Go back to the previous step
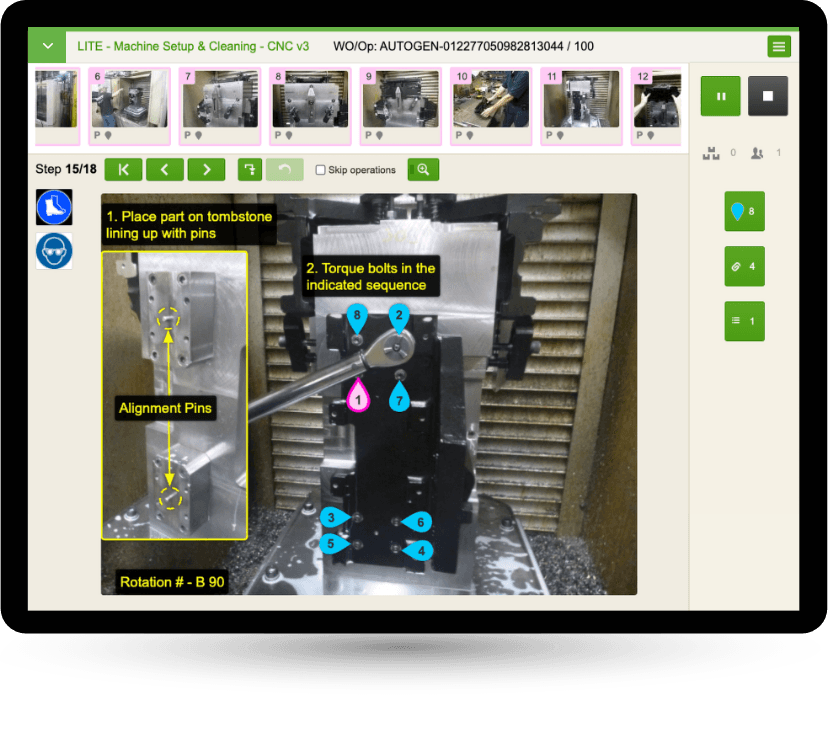This screenshot has height=735, width=828. tap(164, 169)
